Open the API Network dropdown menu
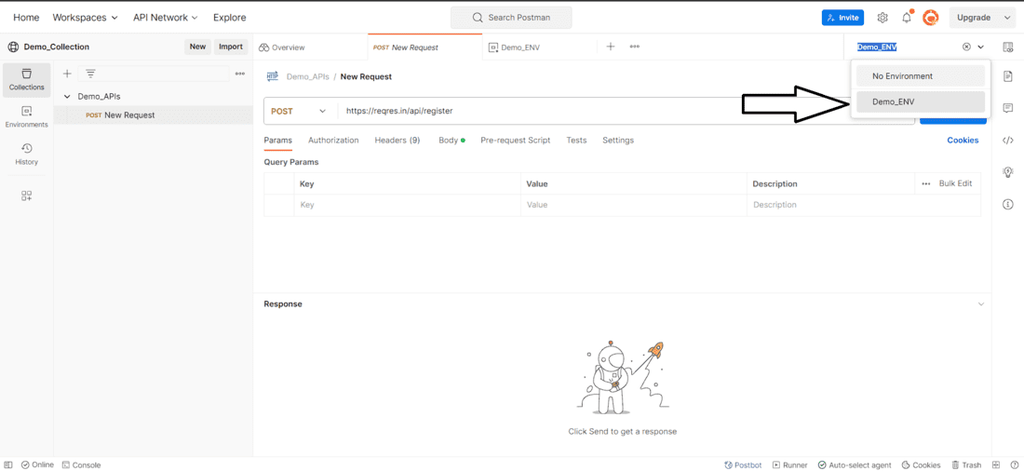This screenshot has width=1024, height=471. tap(165, 18)
